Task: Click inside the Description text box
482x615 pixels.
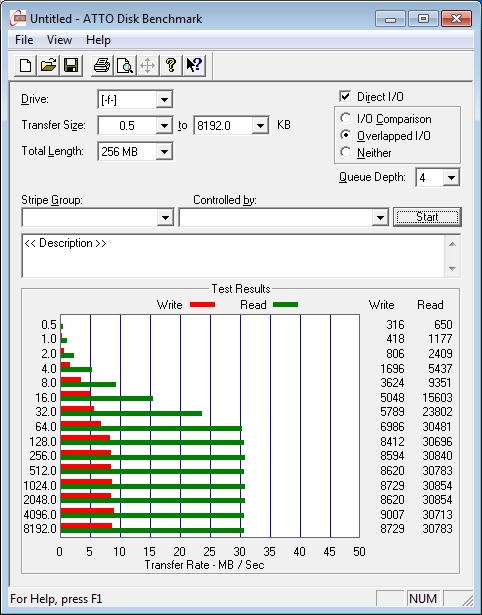Action: [234, 256]
